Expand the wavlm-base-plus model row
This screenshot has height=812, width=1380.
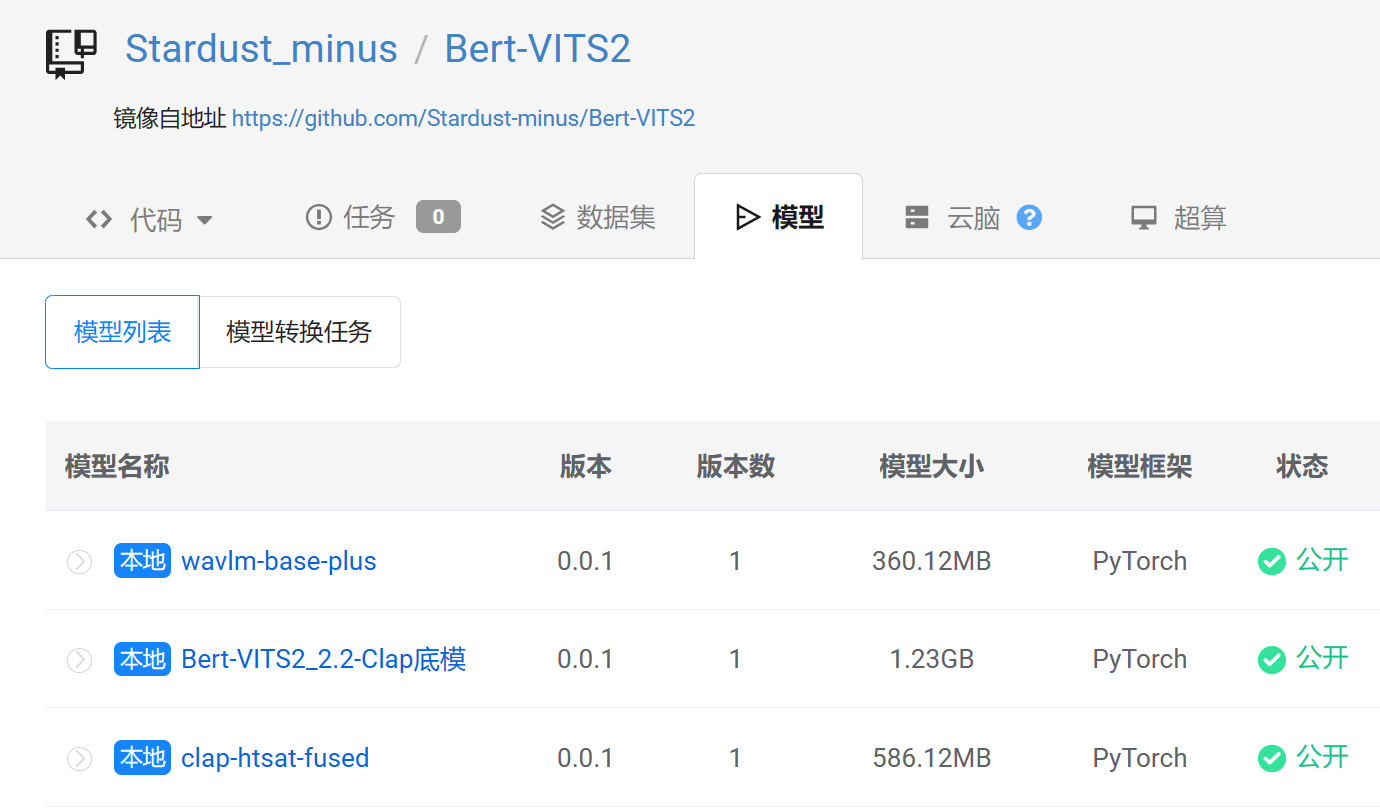tap(79, 561)
